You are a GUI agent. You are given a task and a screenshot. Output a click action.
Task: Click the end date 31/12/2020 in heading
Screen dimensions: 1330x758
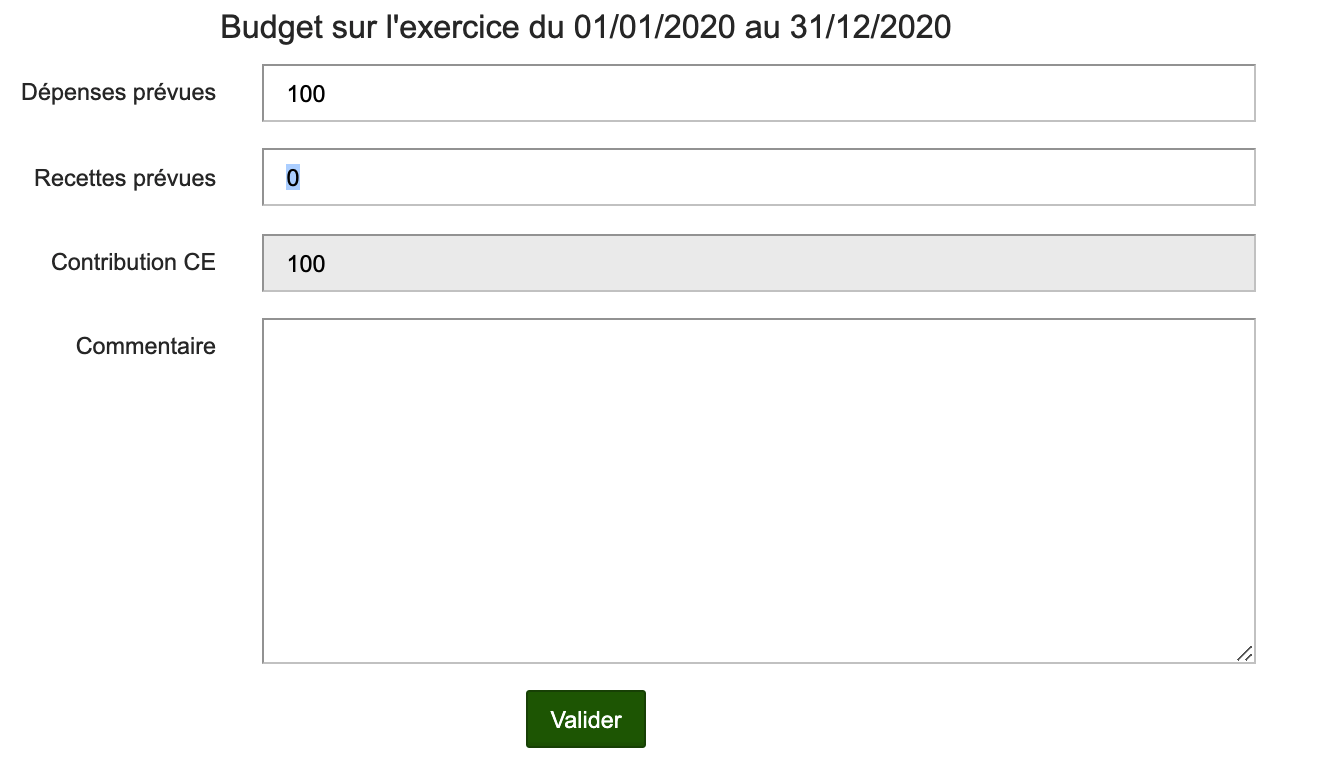point(869,28)
